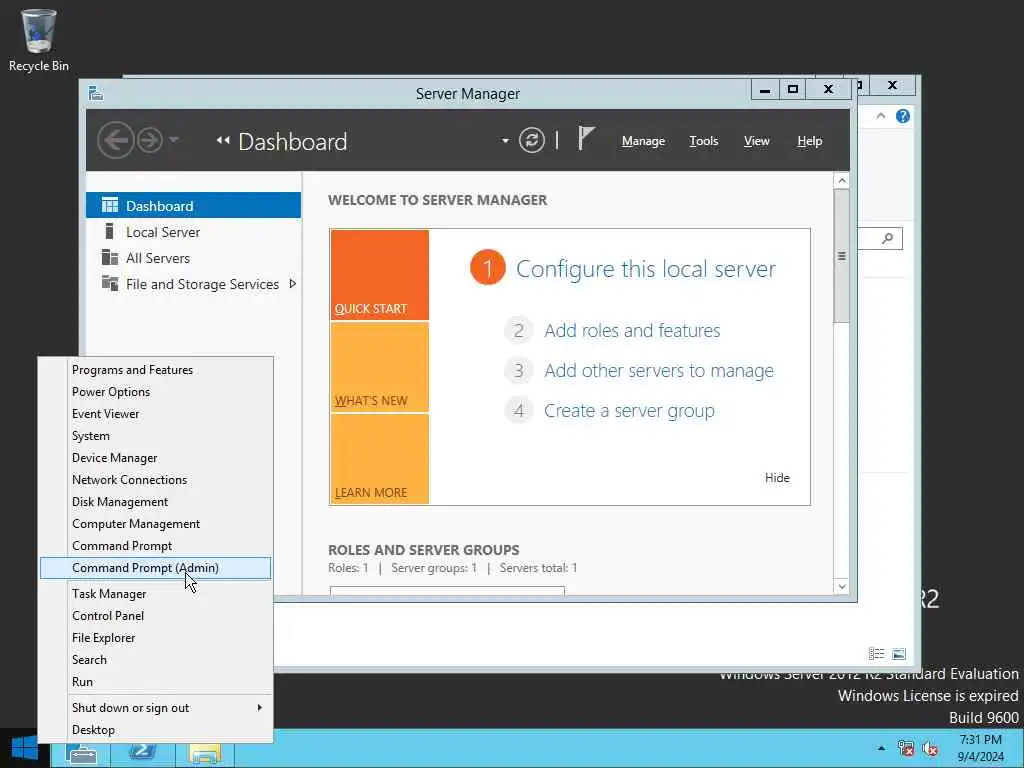Viewport: 1024px width, 768px height.
Task: Open File Explorer from the taskbar
Action: click(204, 752)
